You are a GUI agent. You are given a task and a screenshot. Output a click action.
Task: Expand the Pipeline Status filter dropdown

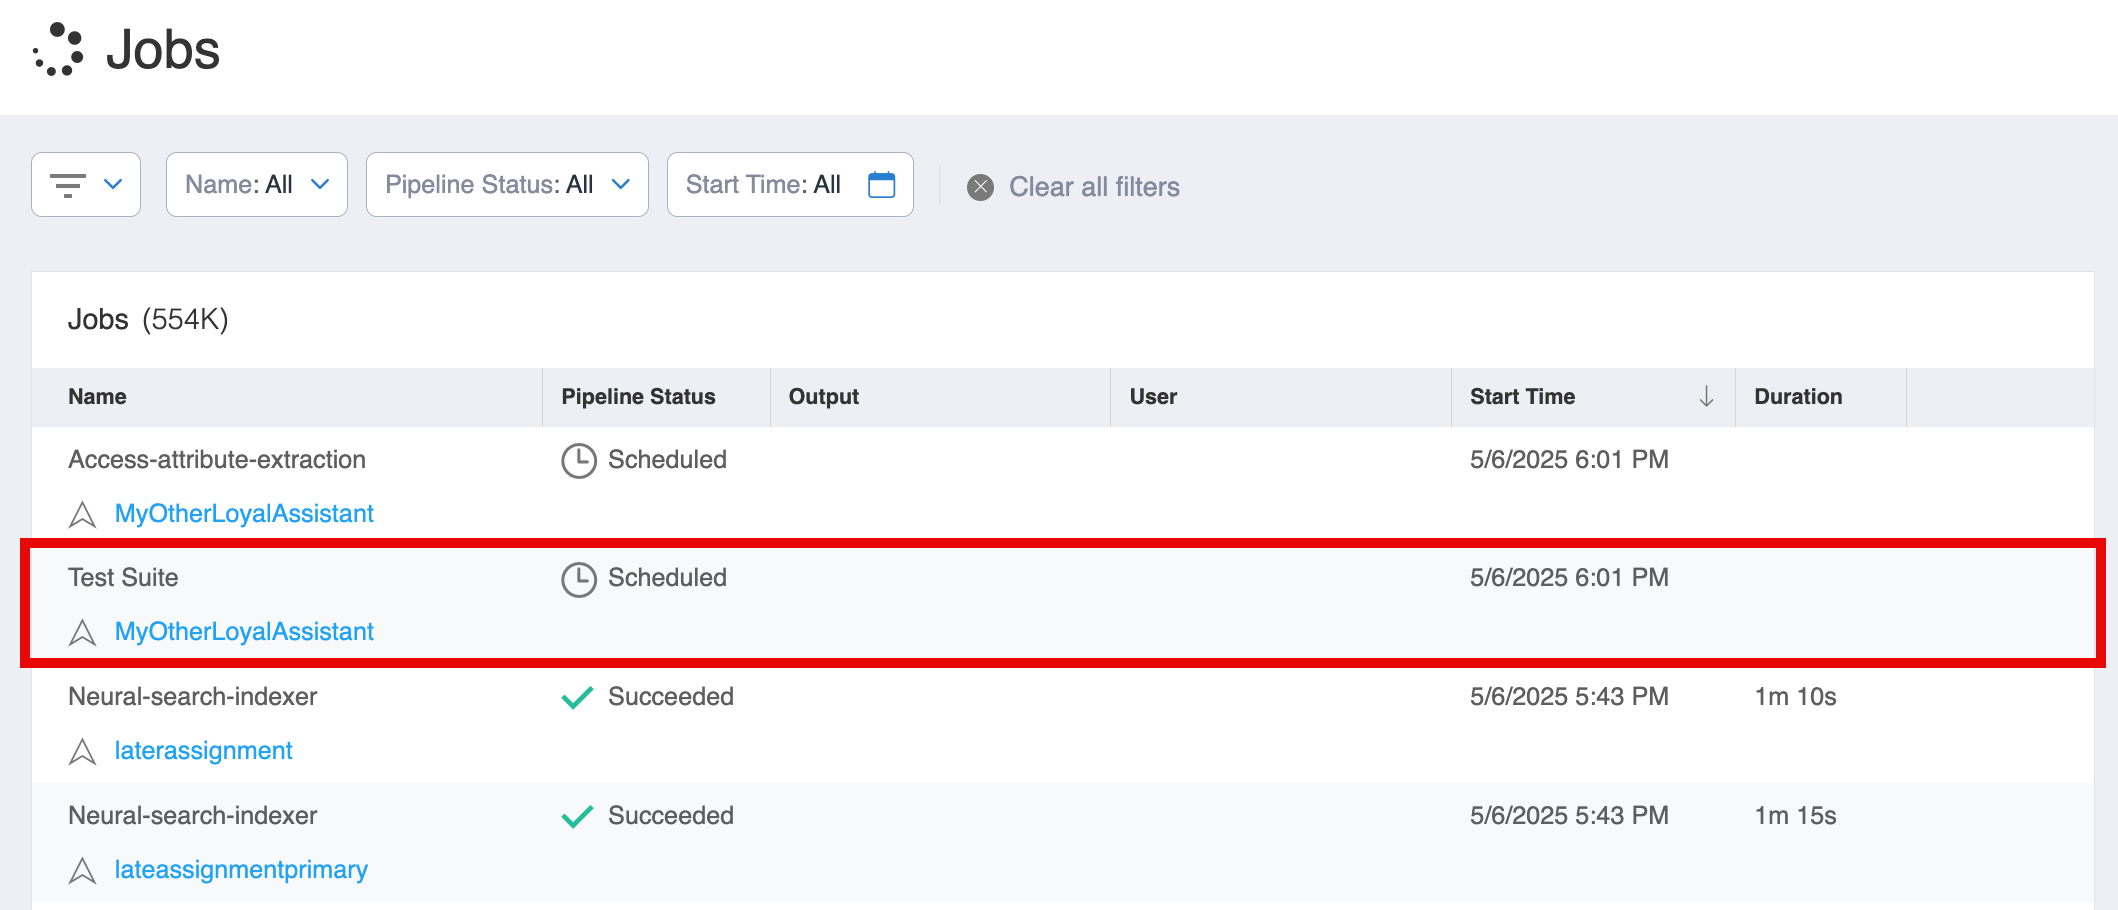click(x=507, y=185)
